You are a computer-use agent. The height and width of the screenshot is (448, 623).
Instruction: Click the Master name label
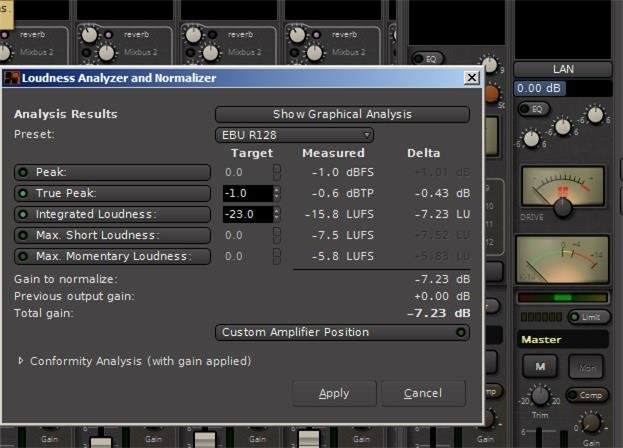pos(563,340)
